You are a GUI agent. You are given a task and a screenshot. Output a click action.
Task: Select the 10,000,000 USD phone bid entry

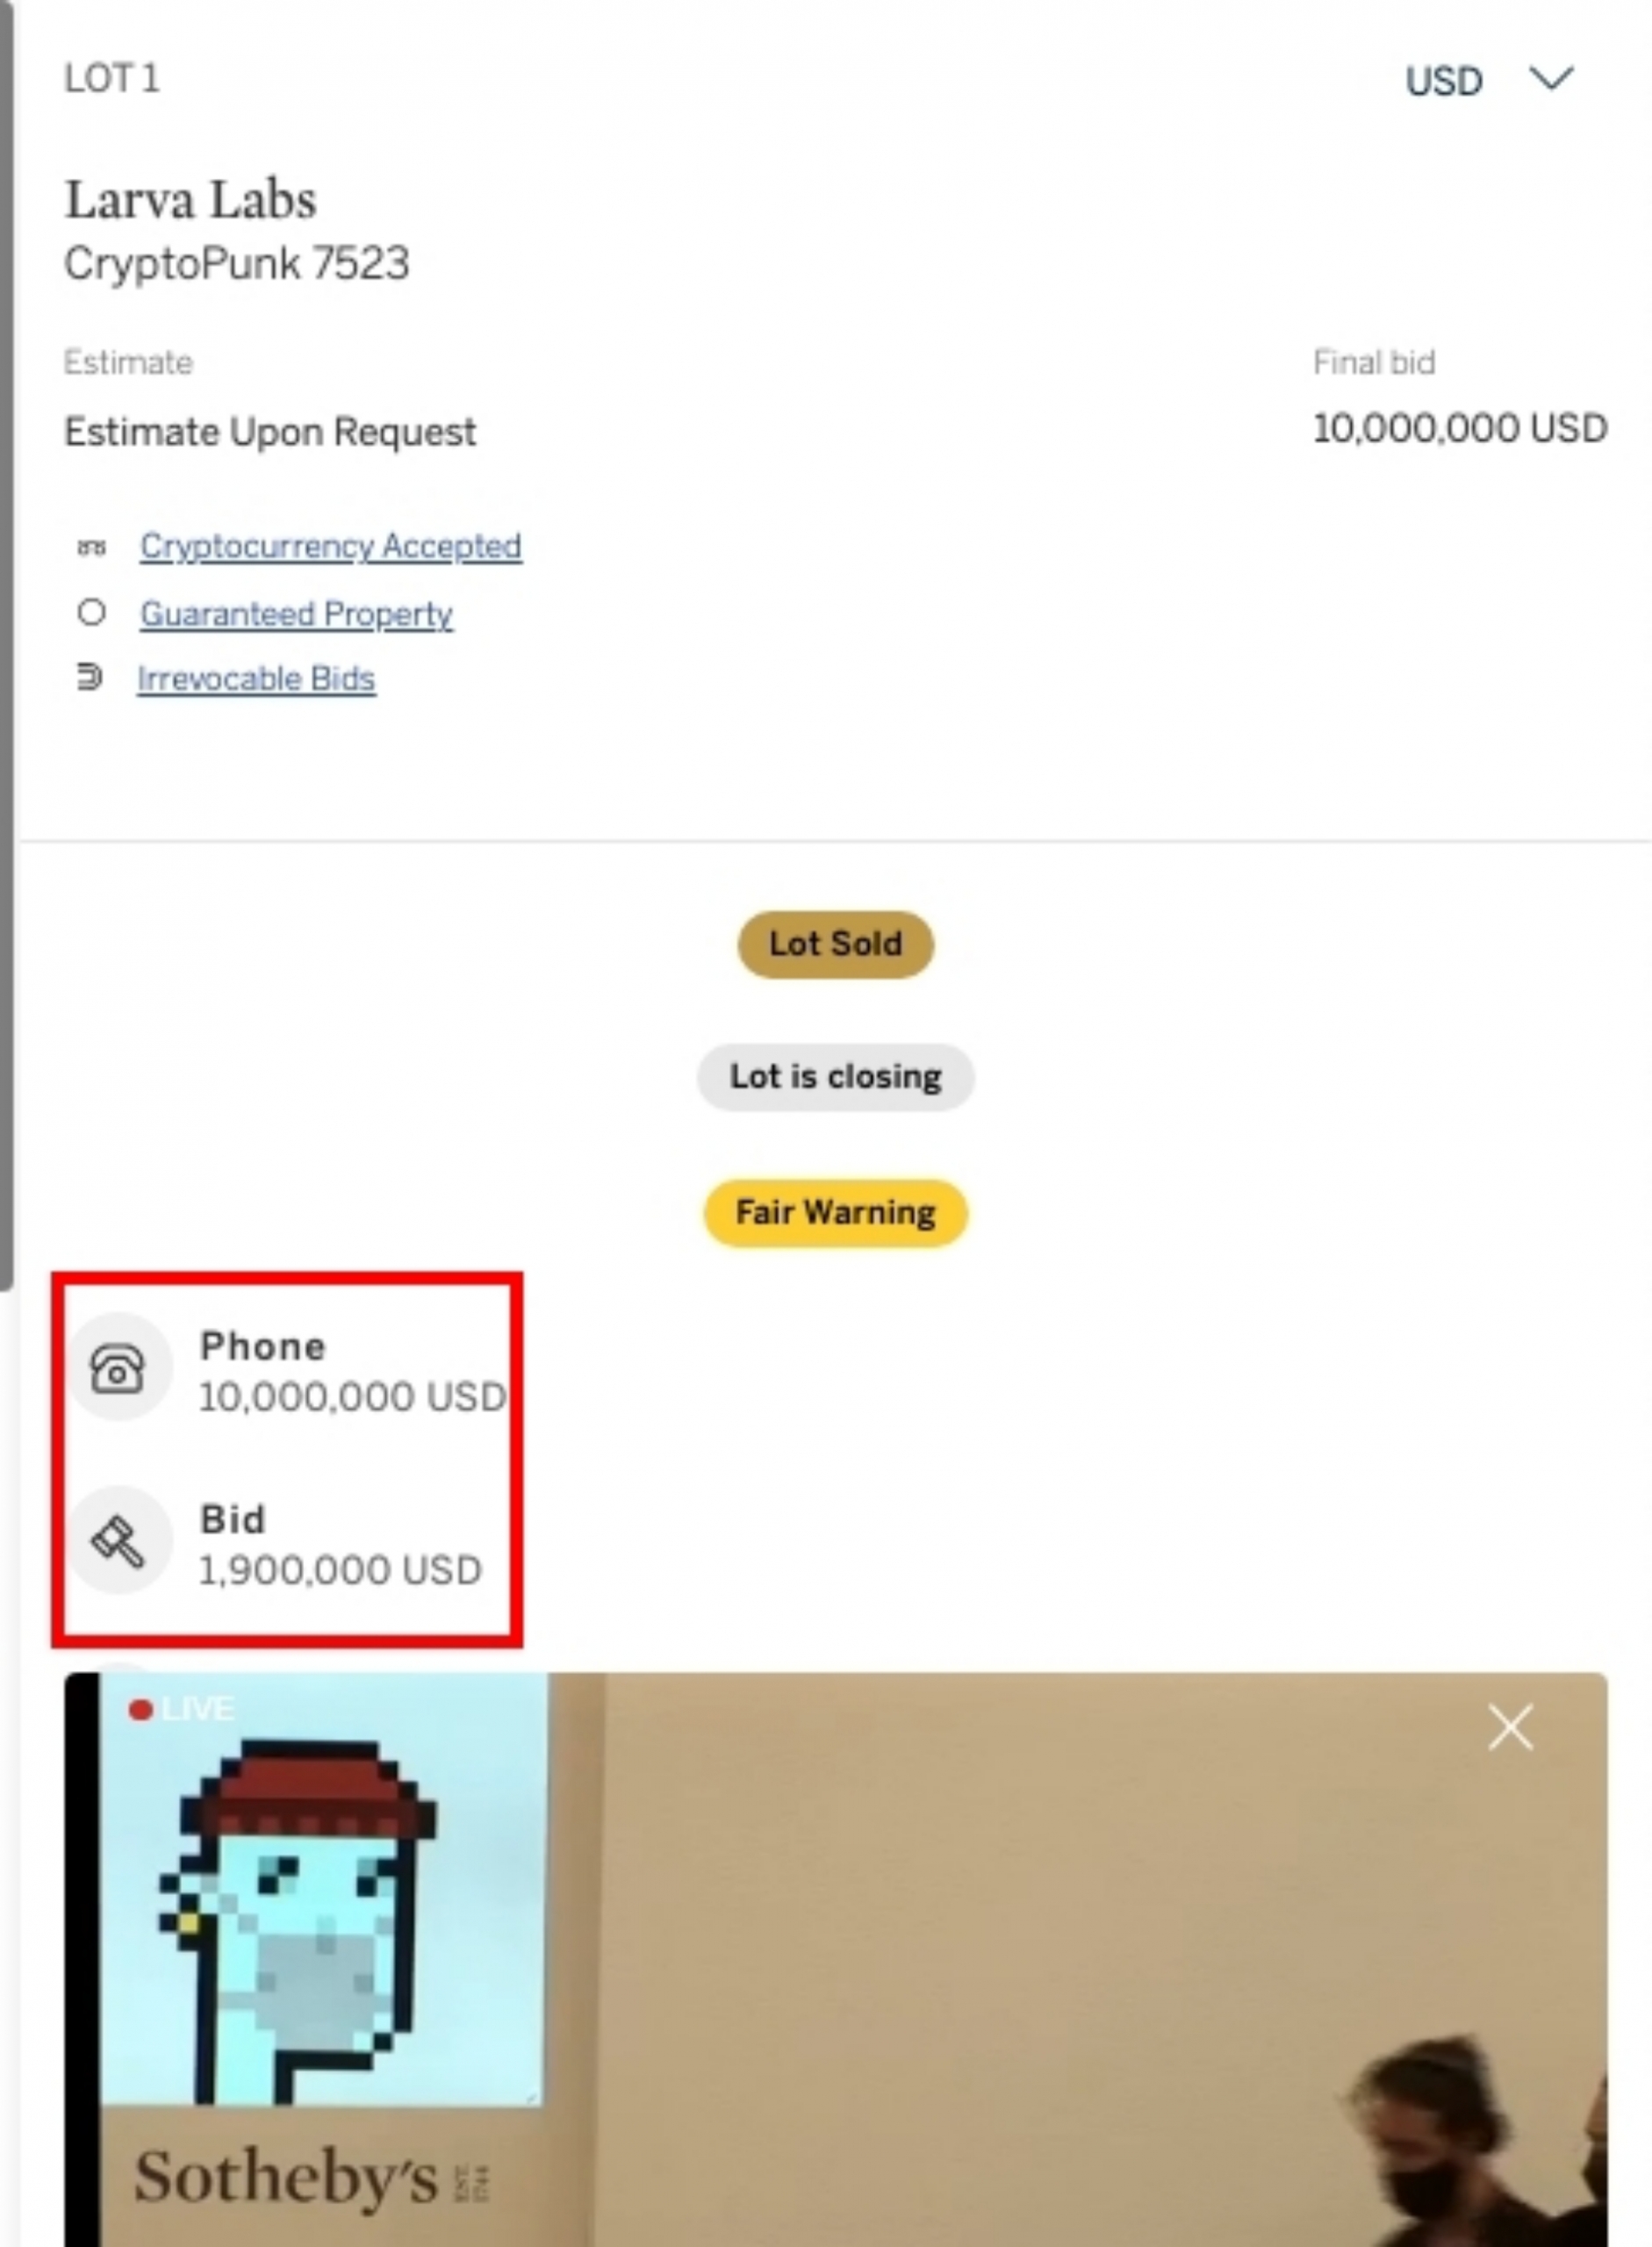click(x=290, y=1369)
